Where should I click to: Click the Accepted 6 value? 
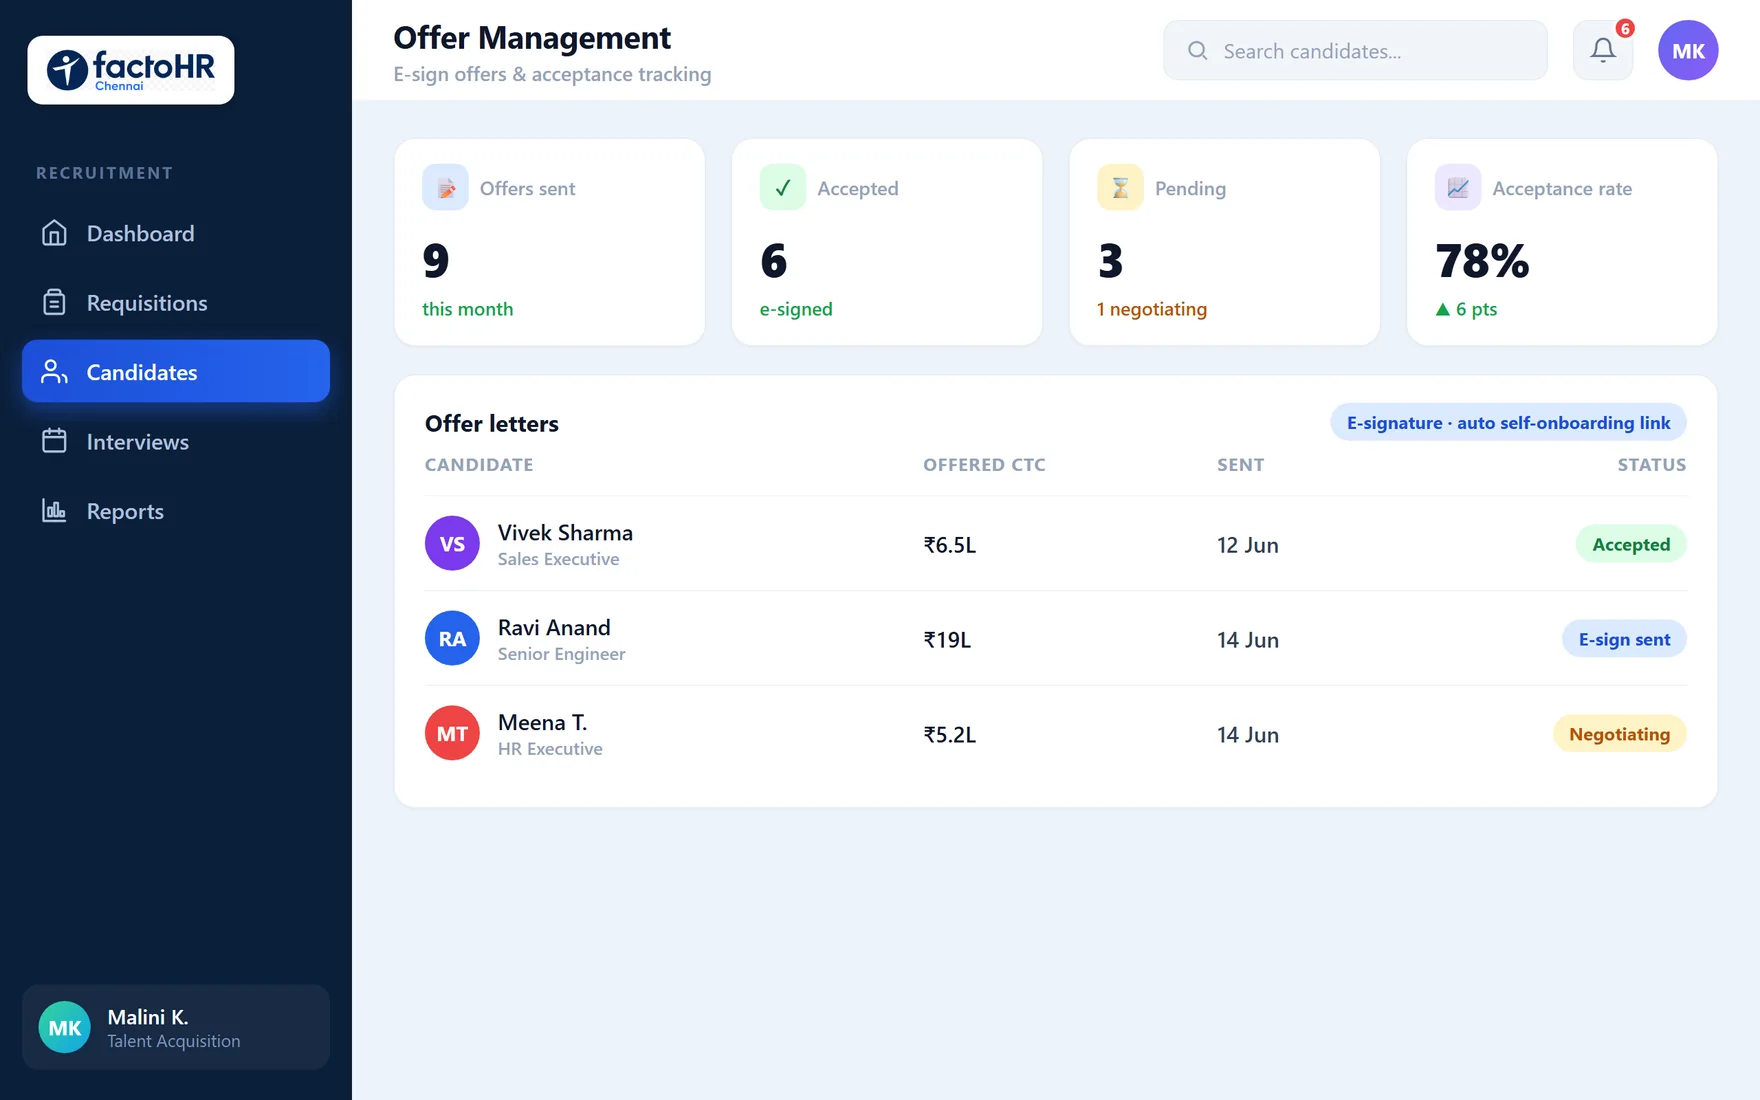pos(773,261)
